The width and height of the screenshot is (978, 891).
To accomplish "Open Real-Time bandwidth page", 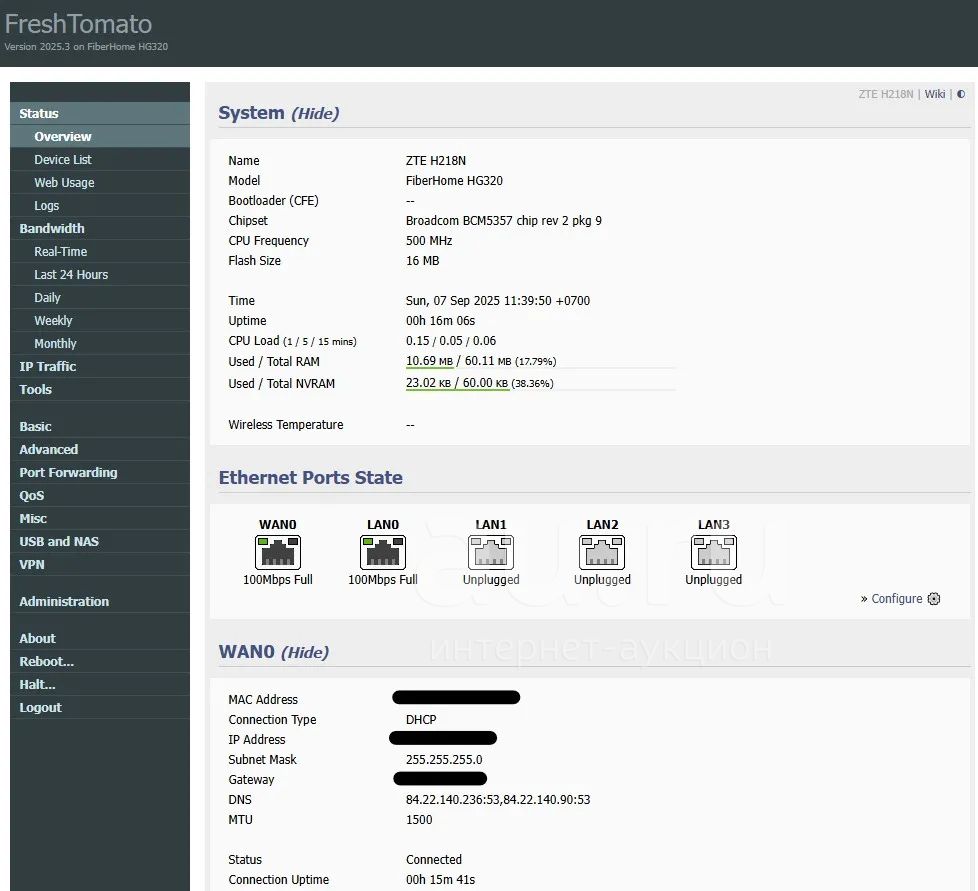I will coord(100,251).
